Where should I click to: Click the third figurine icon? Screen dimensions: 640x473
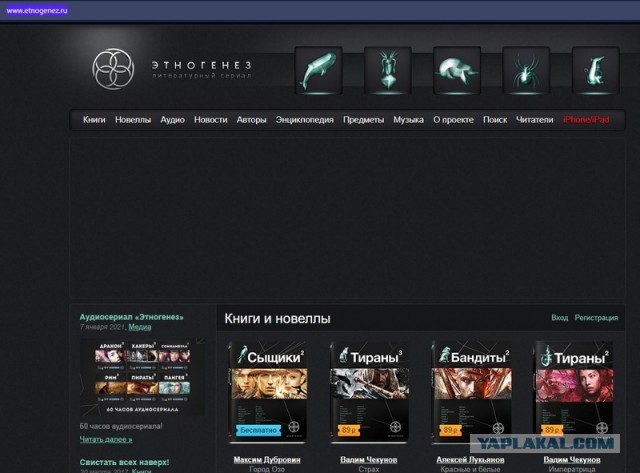(457, 71)
